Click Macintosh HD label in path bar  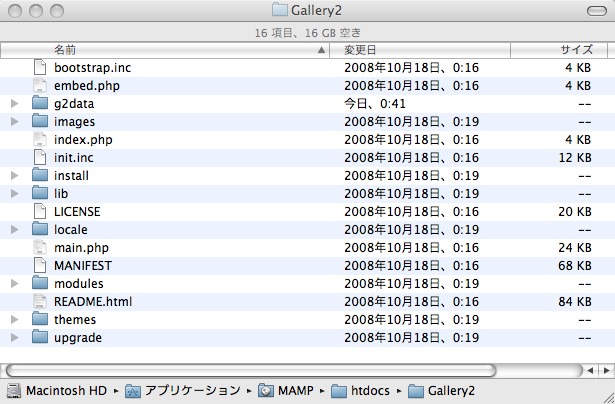click(x=66, y=391)
